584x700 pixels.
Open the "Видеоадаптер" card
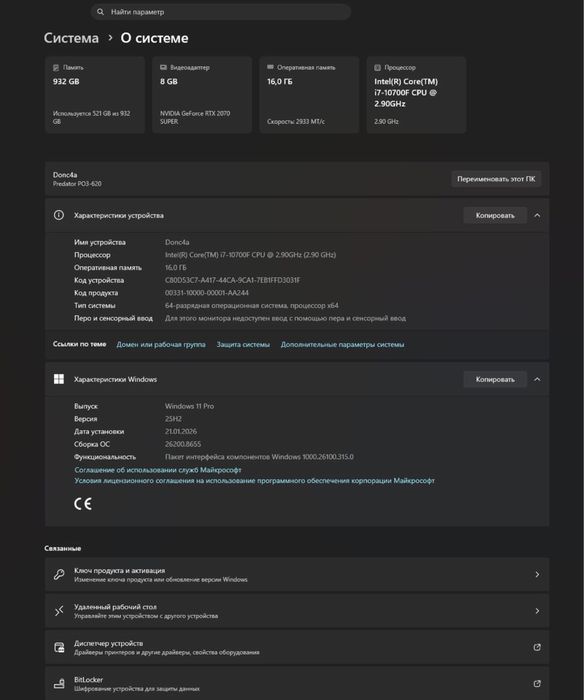(x=202, y=95)
